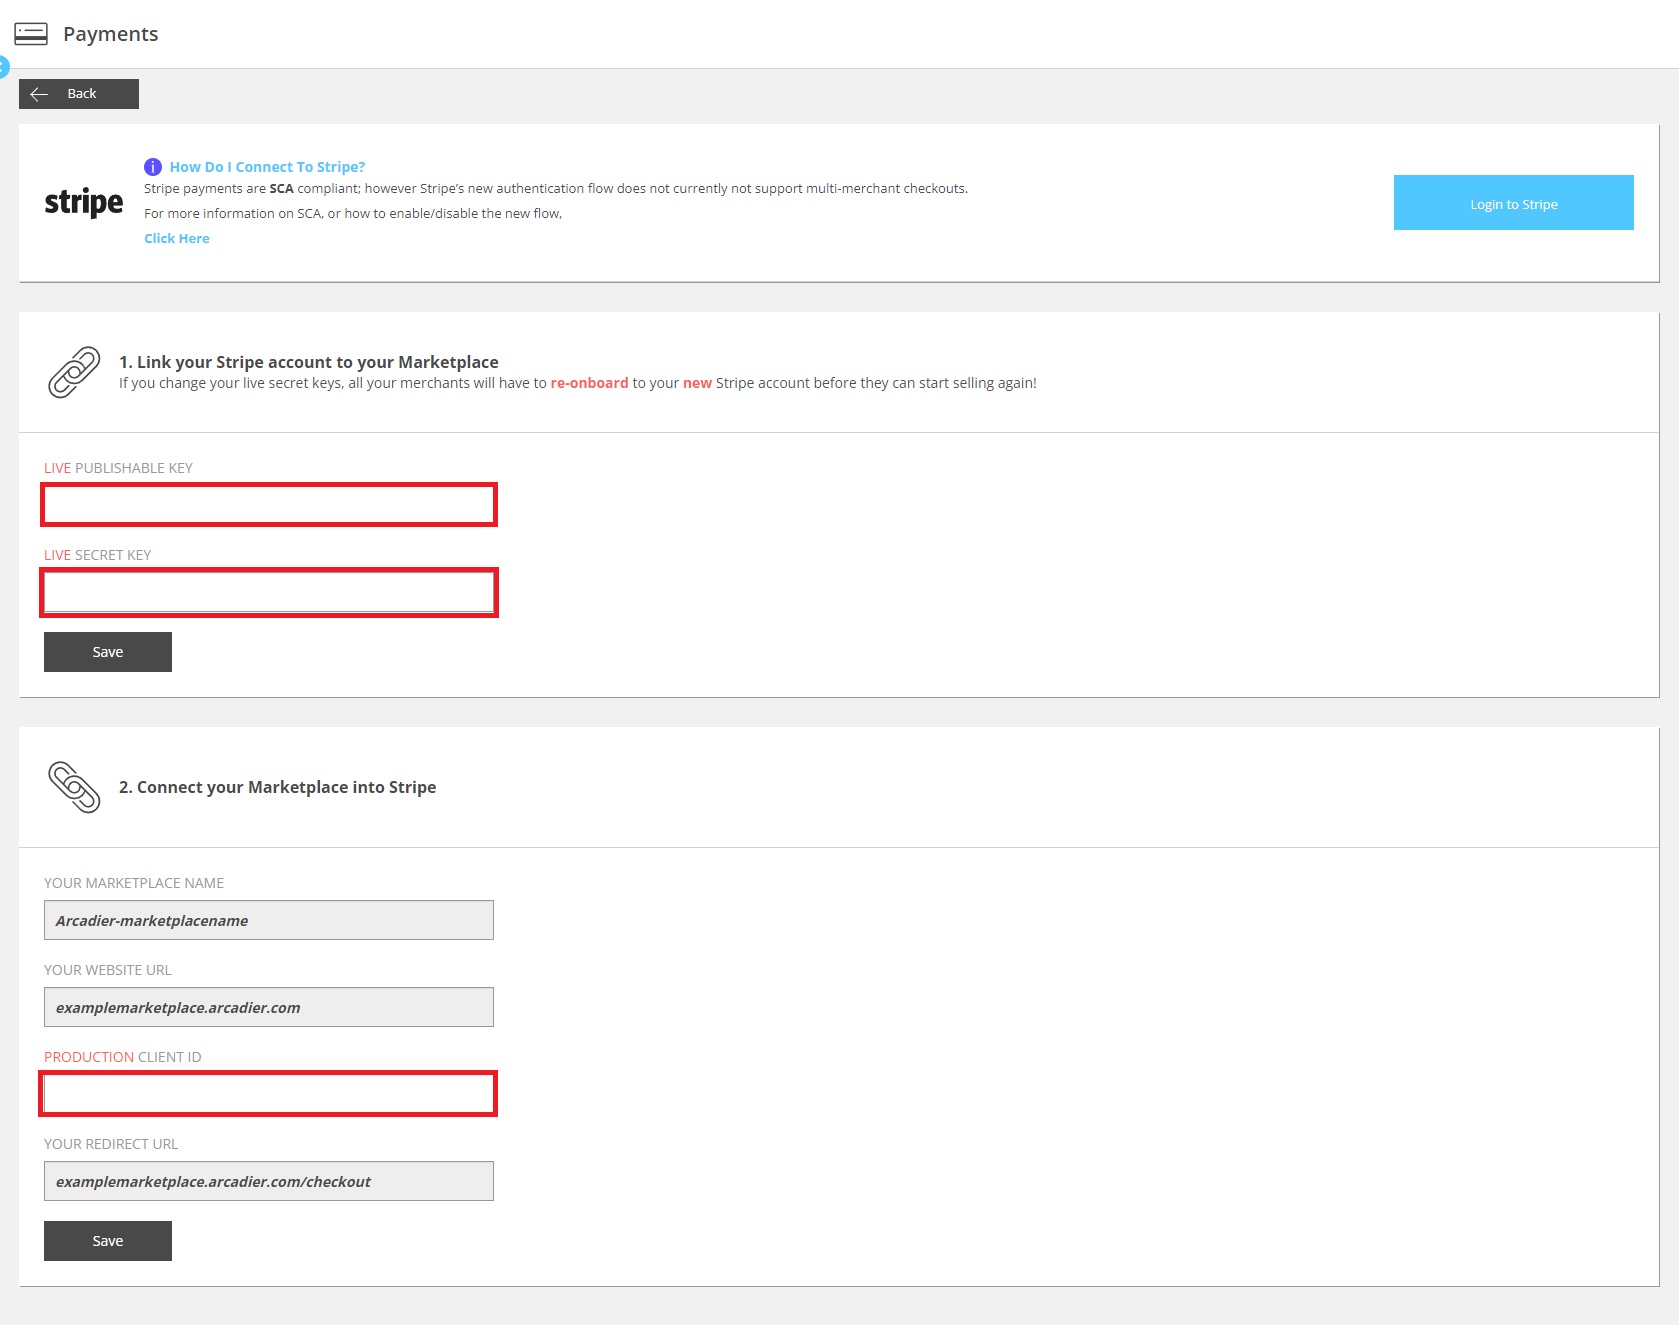This screenshot has width=1679, height=1325.
Task: Click the 'Connect your Marketplace into Stripe' heading
Action: coord(277,787)
